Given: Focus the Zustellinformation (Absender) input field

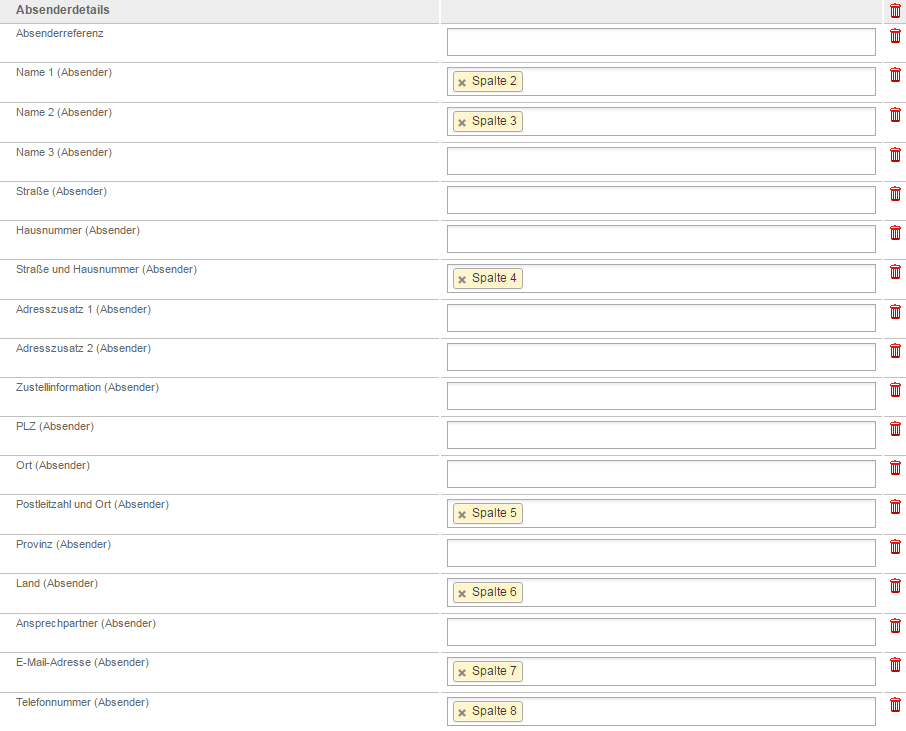Looking at the screenshot, I should coord(661,396).
